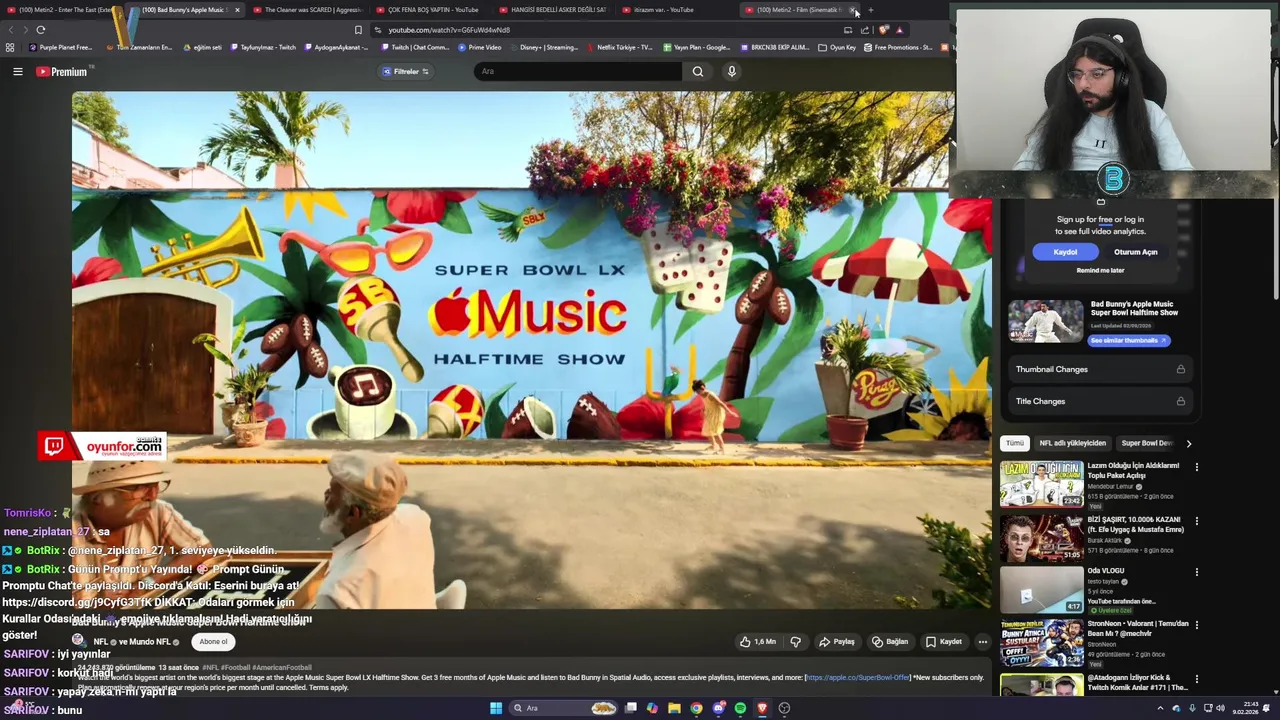Open the apple.co SuperBowl-Offer link
The width and height of the screenshot is (1280, 720).
859,678
